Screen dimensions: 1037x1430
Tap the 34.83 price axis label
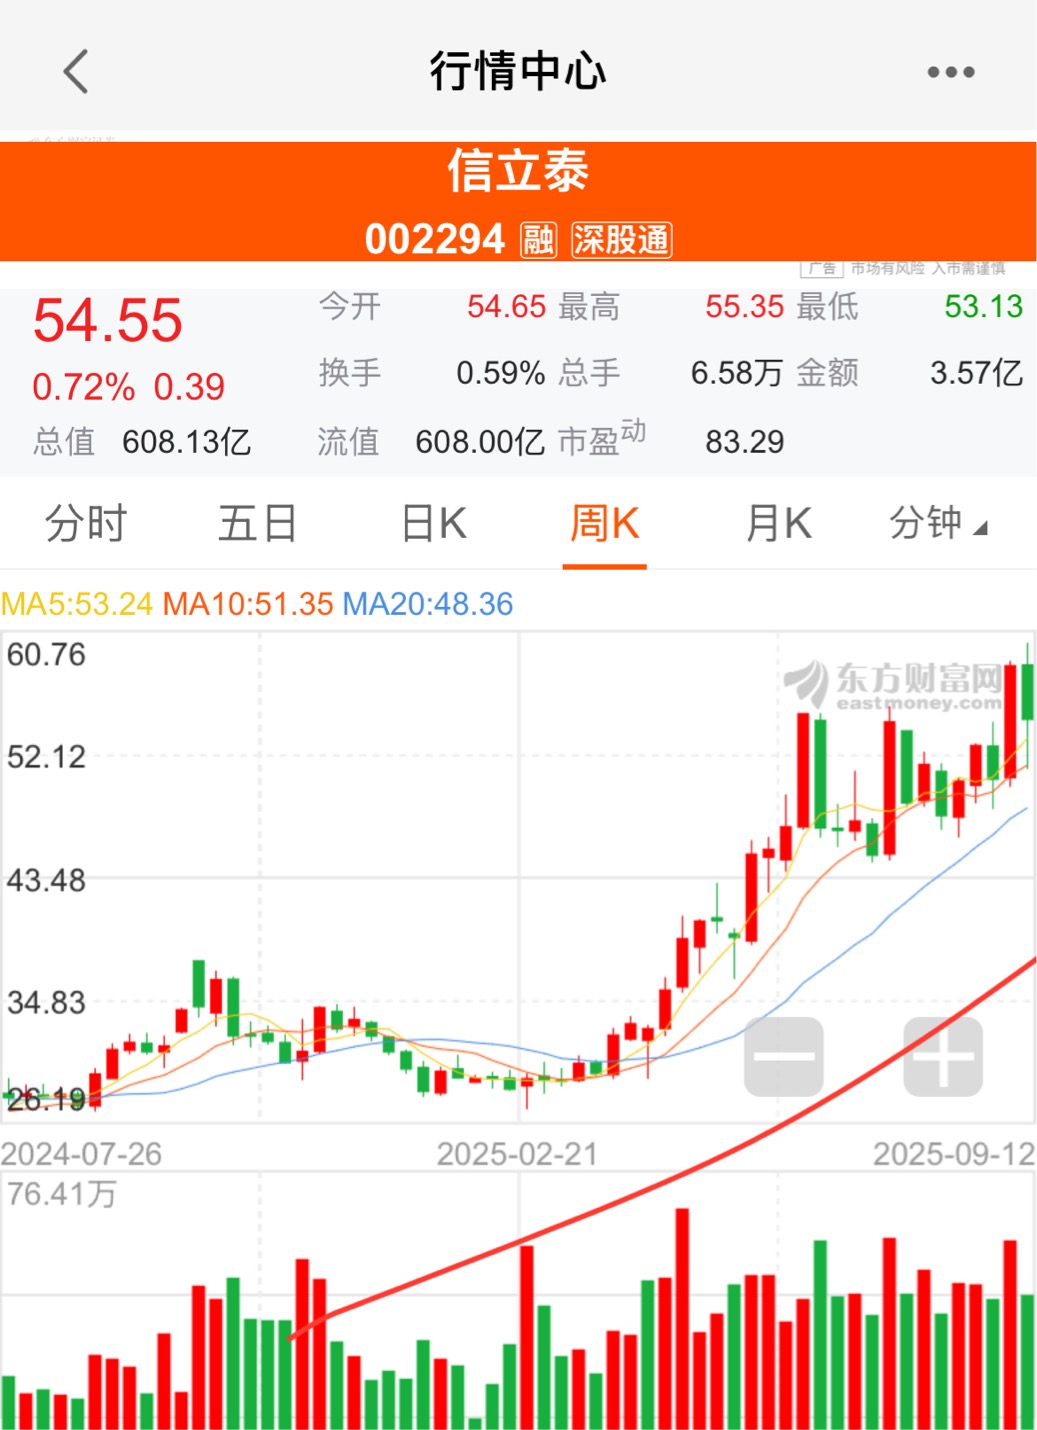tap(46, 1003)
